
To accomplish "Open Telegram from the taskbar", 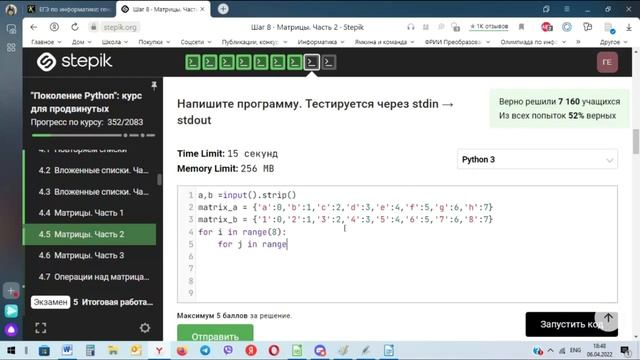I will 205,350.
